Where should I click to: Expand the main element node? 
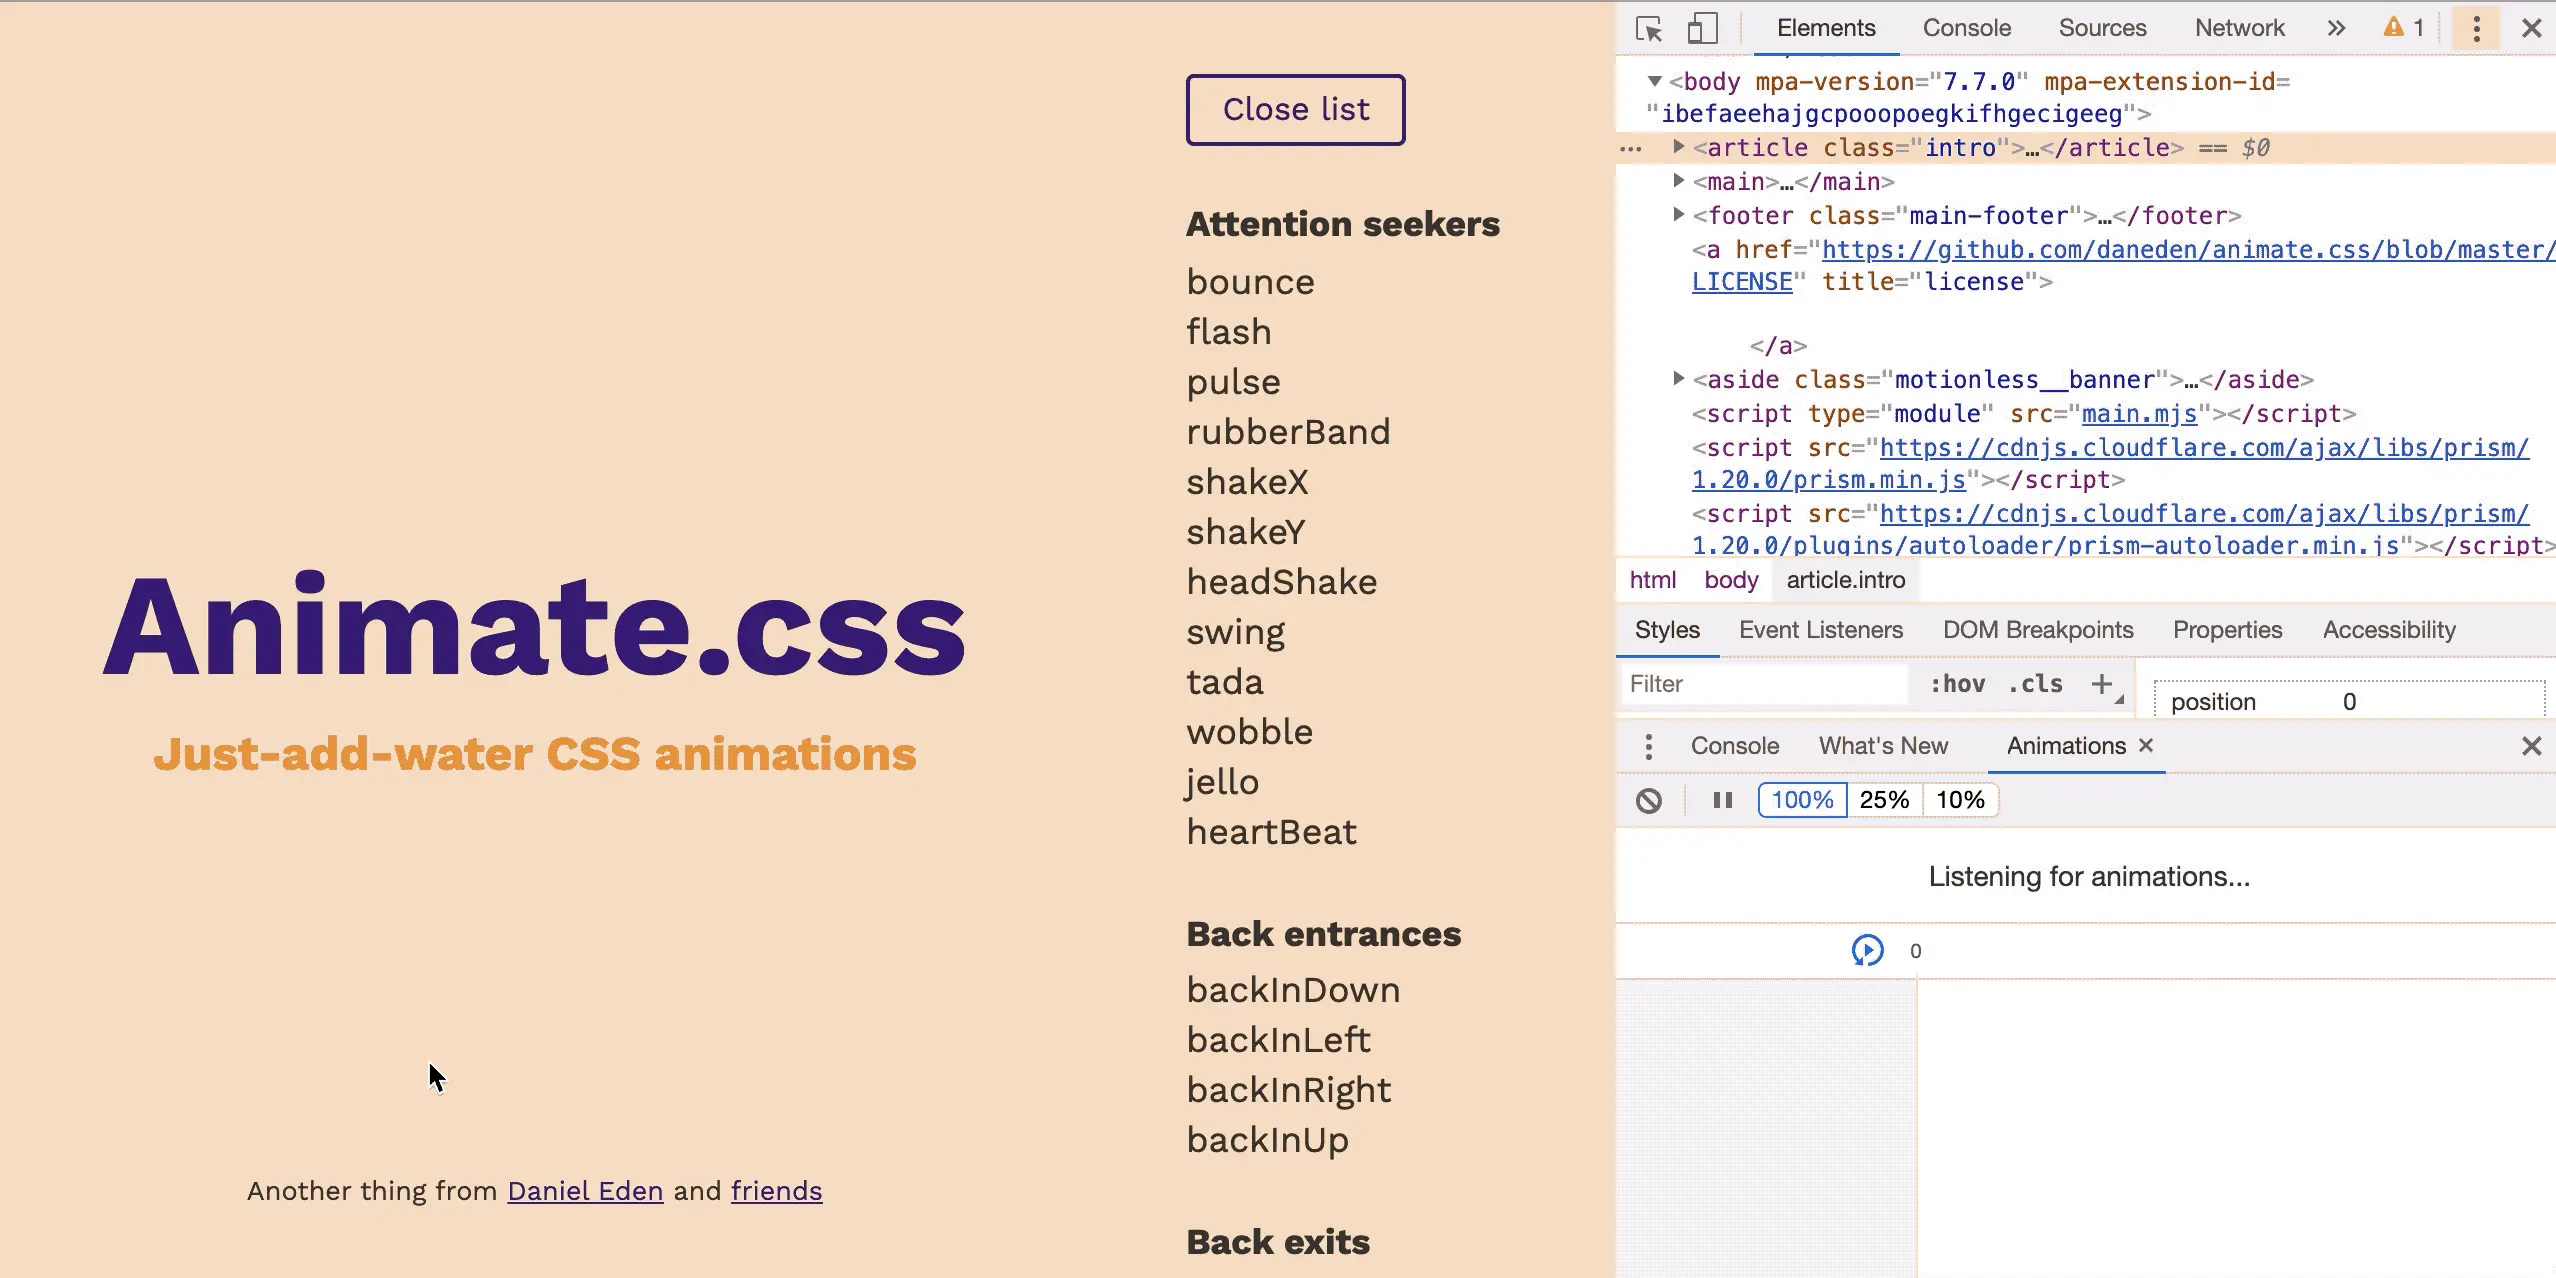coord(1679,181)
